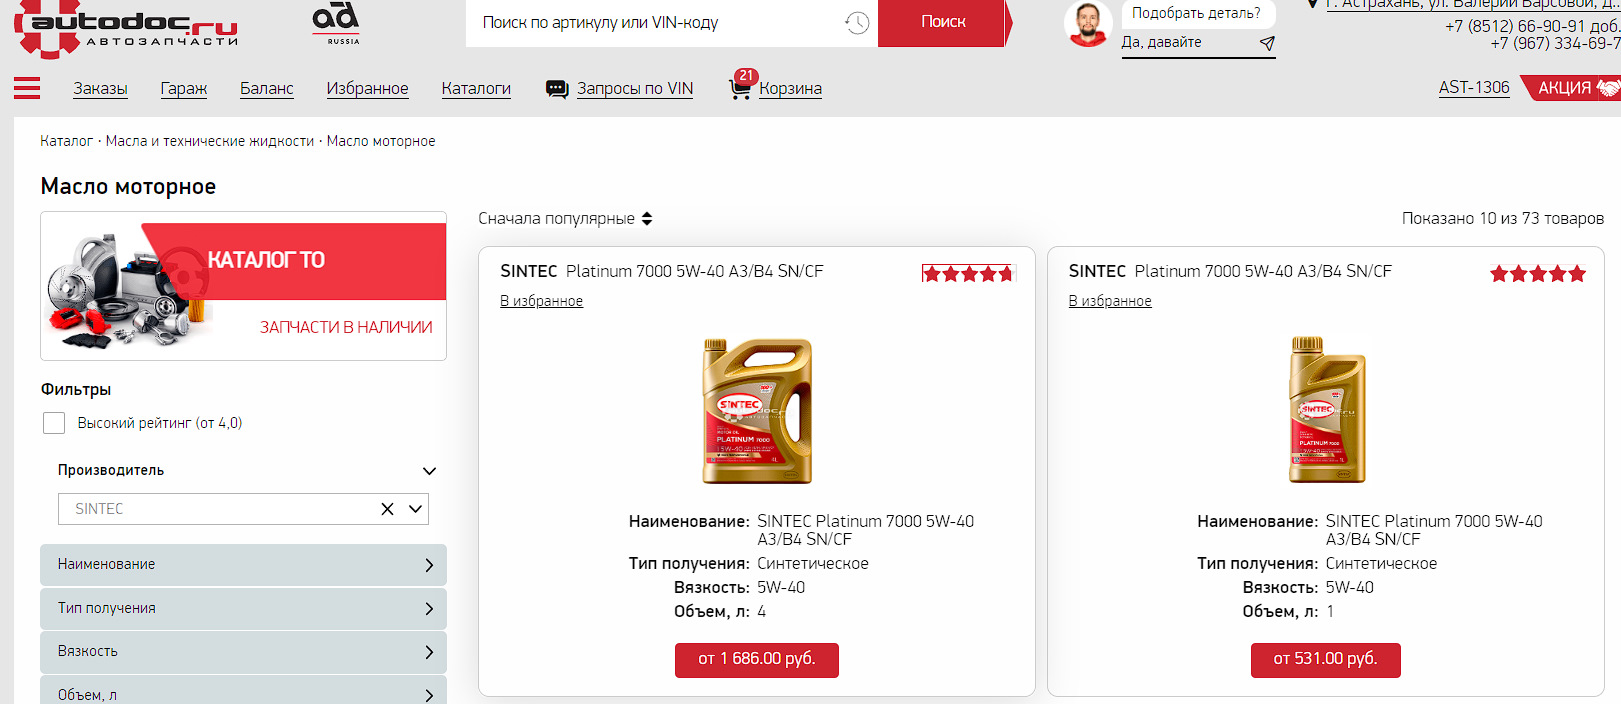Clear the SINTEC manufacturer filter with X

387,509
